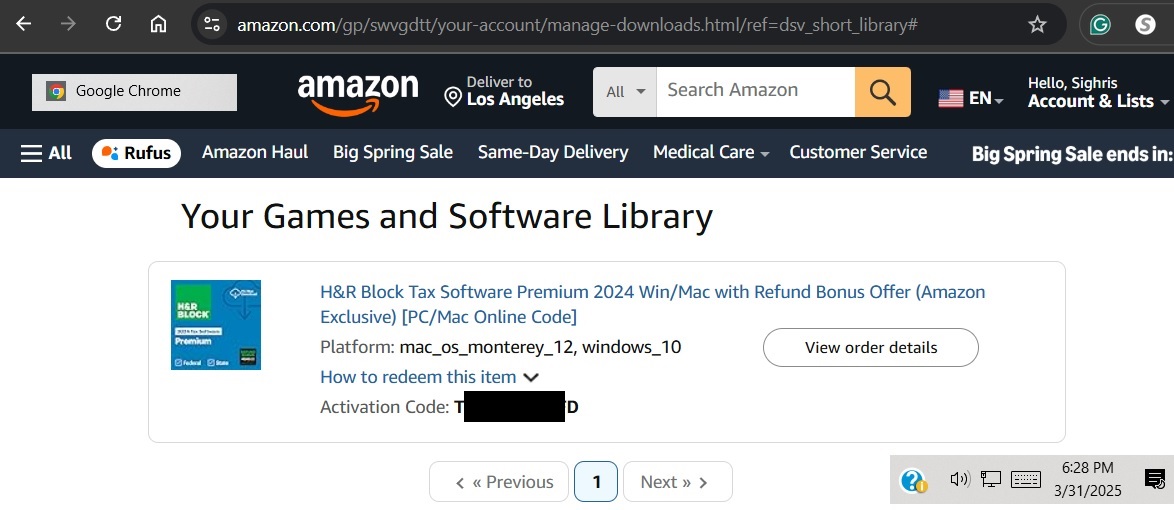Image resolution: width=1174 pixels, height=510 pixels.
Task: Click the H&R Block product thumbnail
Action: point(216,325)
